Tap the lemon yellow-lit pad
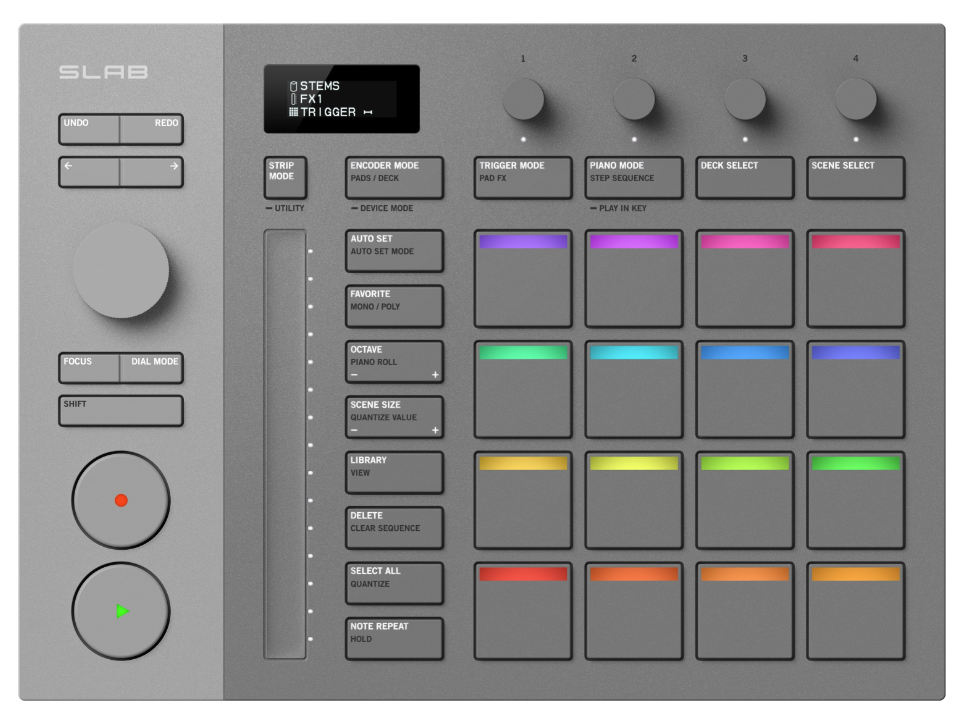This screenshot has height=725, width=971. [634, 500]
